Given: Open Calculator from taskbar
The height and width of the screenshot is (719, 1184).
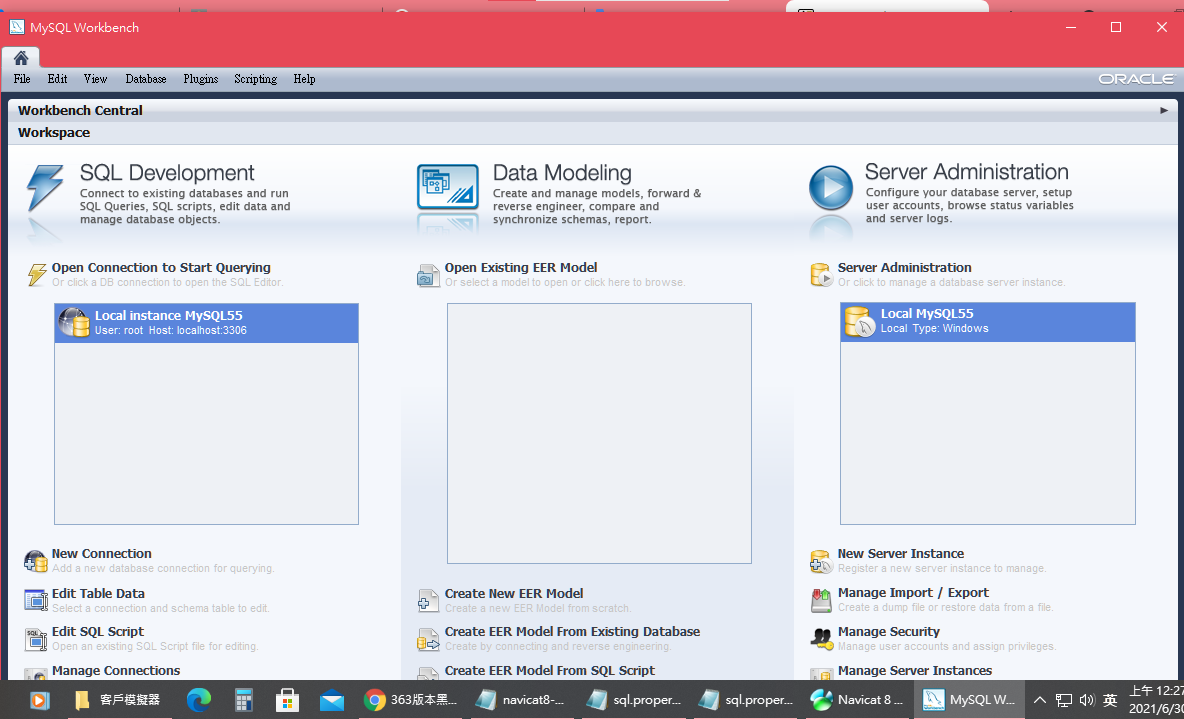Looking at the screenshot, I should [x=243, y=700].
